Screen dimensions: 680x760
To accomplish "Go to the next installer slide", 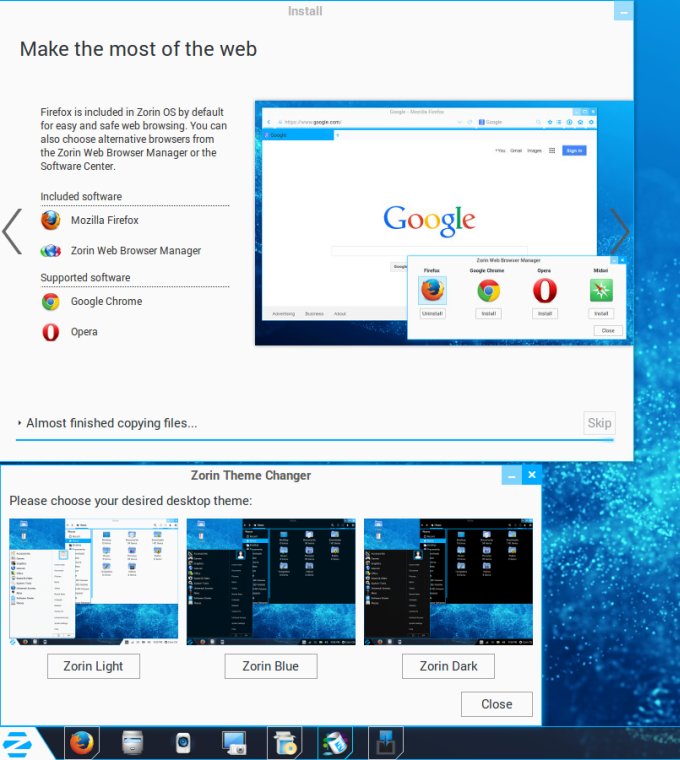I will (x=619, y=231).
